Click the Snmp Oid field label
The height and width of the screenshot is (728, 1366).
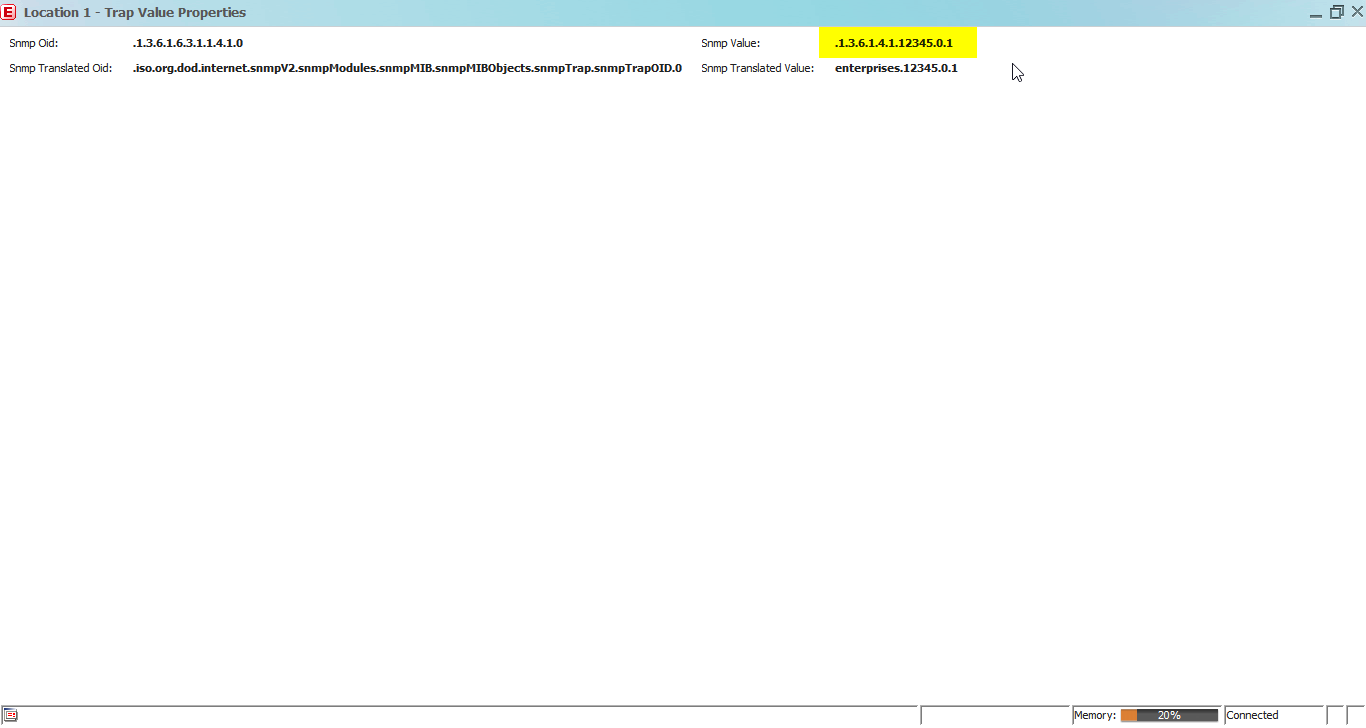click(32, 43)
